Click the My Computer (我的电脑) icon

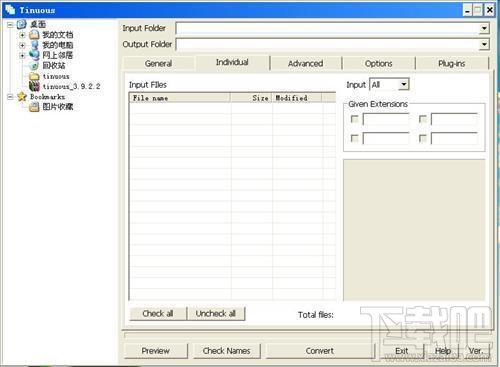[x=34, y=45]
